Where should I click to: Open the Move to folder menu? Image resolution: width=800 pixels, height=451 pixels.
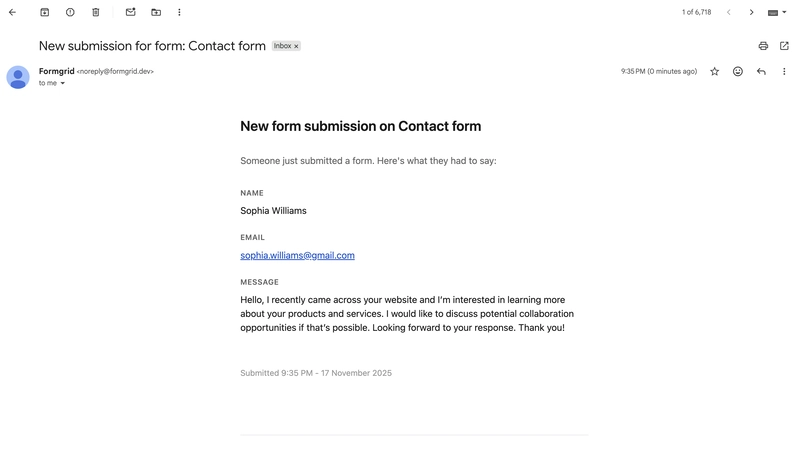coord(156,12)
